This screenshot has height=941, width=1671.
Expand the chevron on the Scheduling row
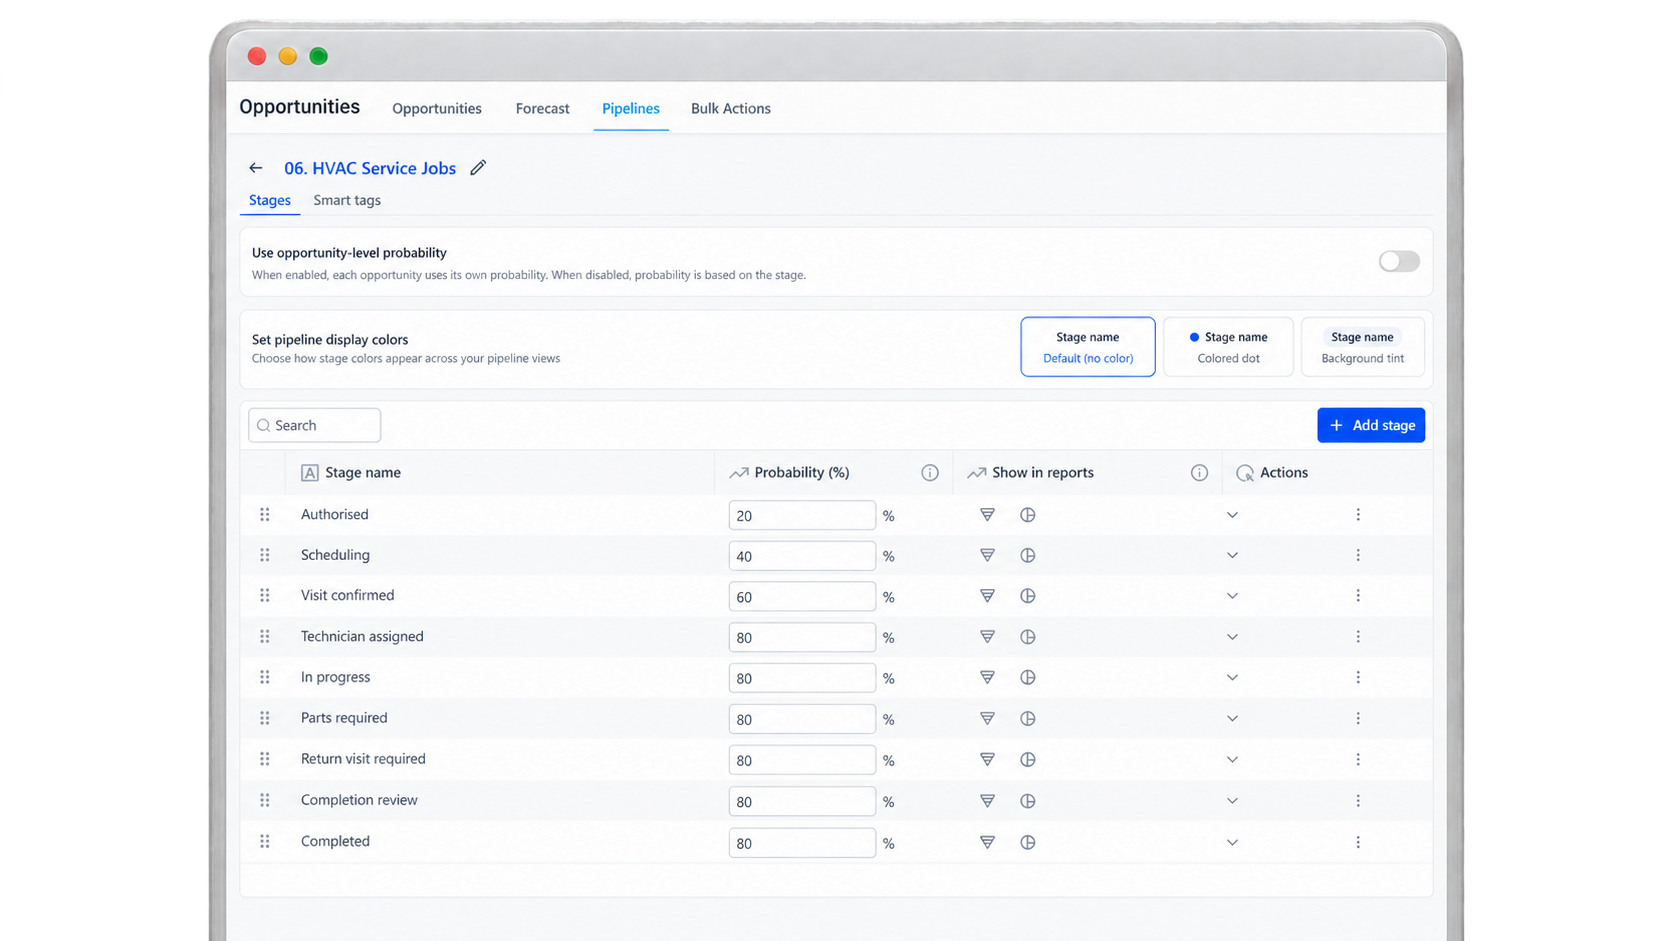tap(1232, 555)
